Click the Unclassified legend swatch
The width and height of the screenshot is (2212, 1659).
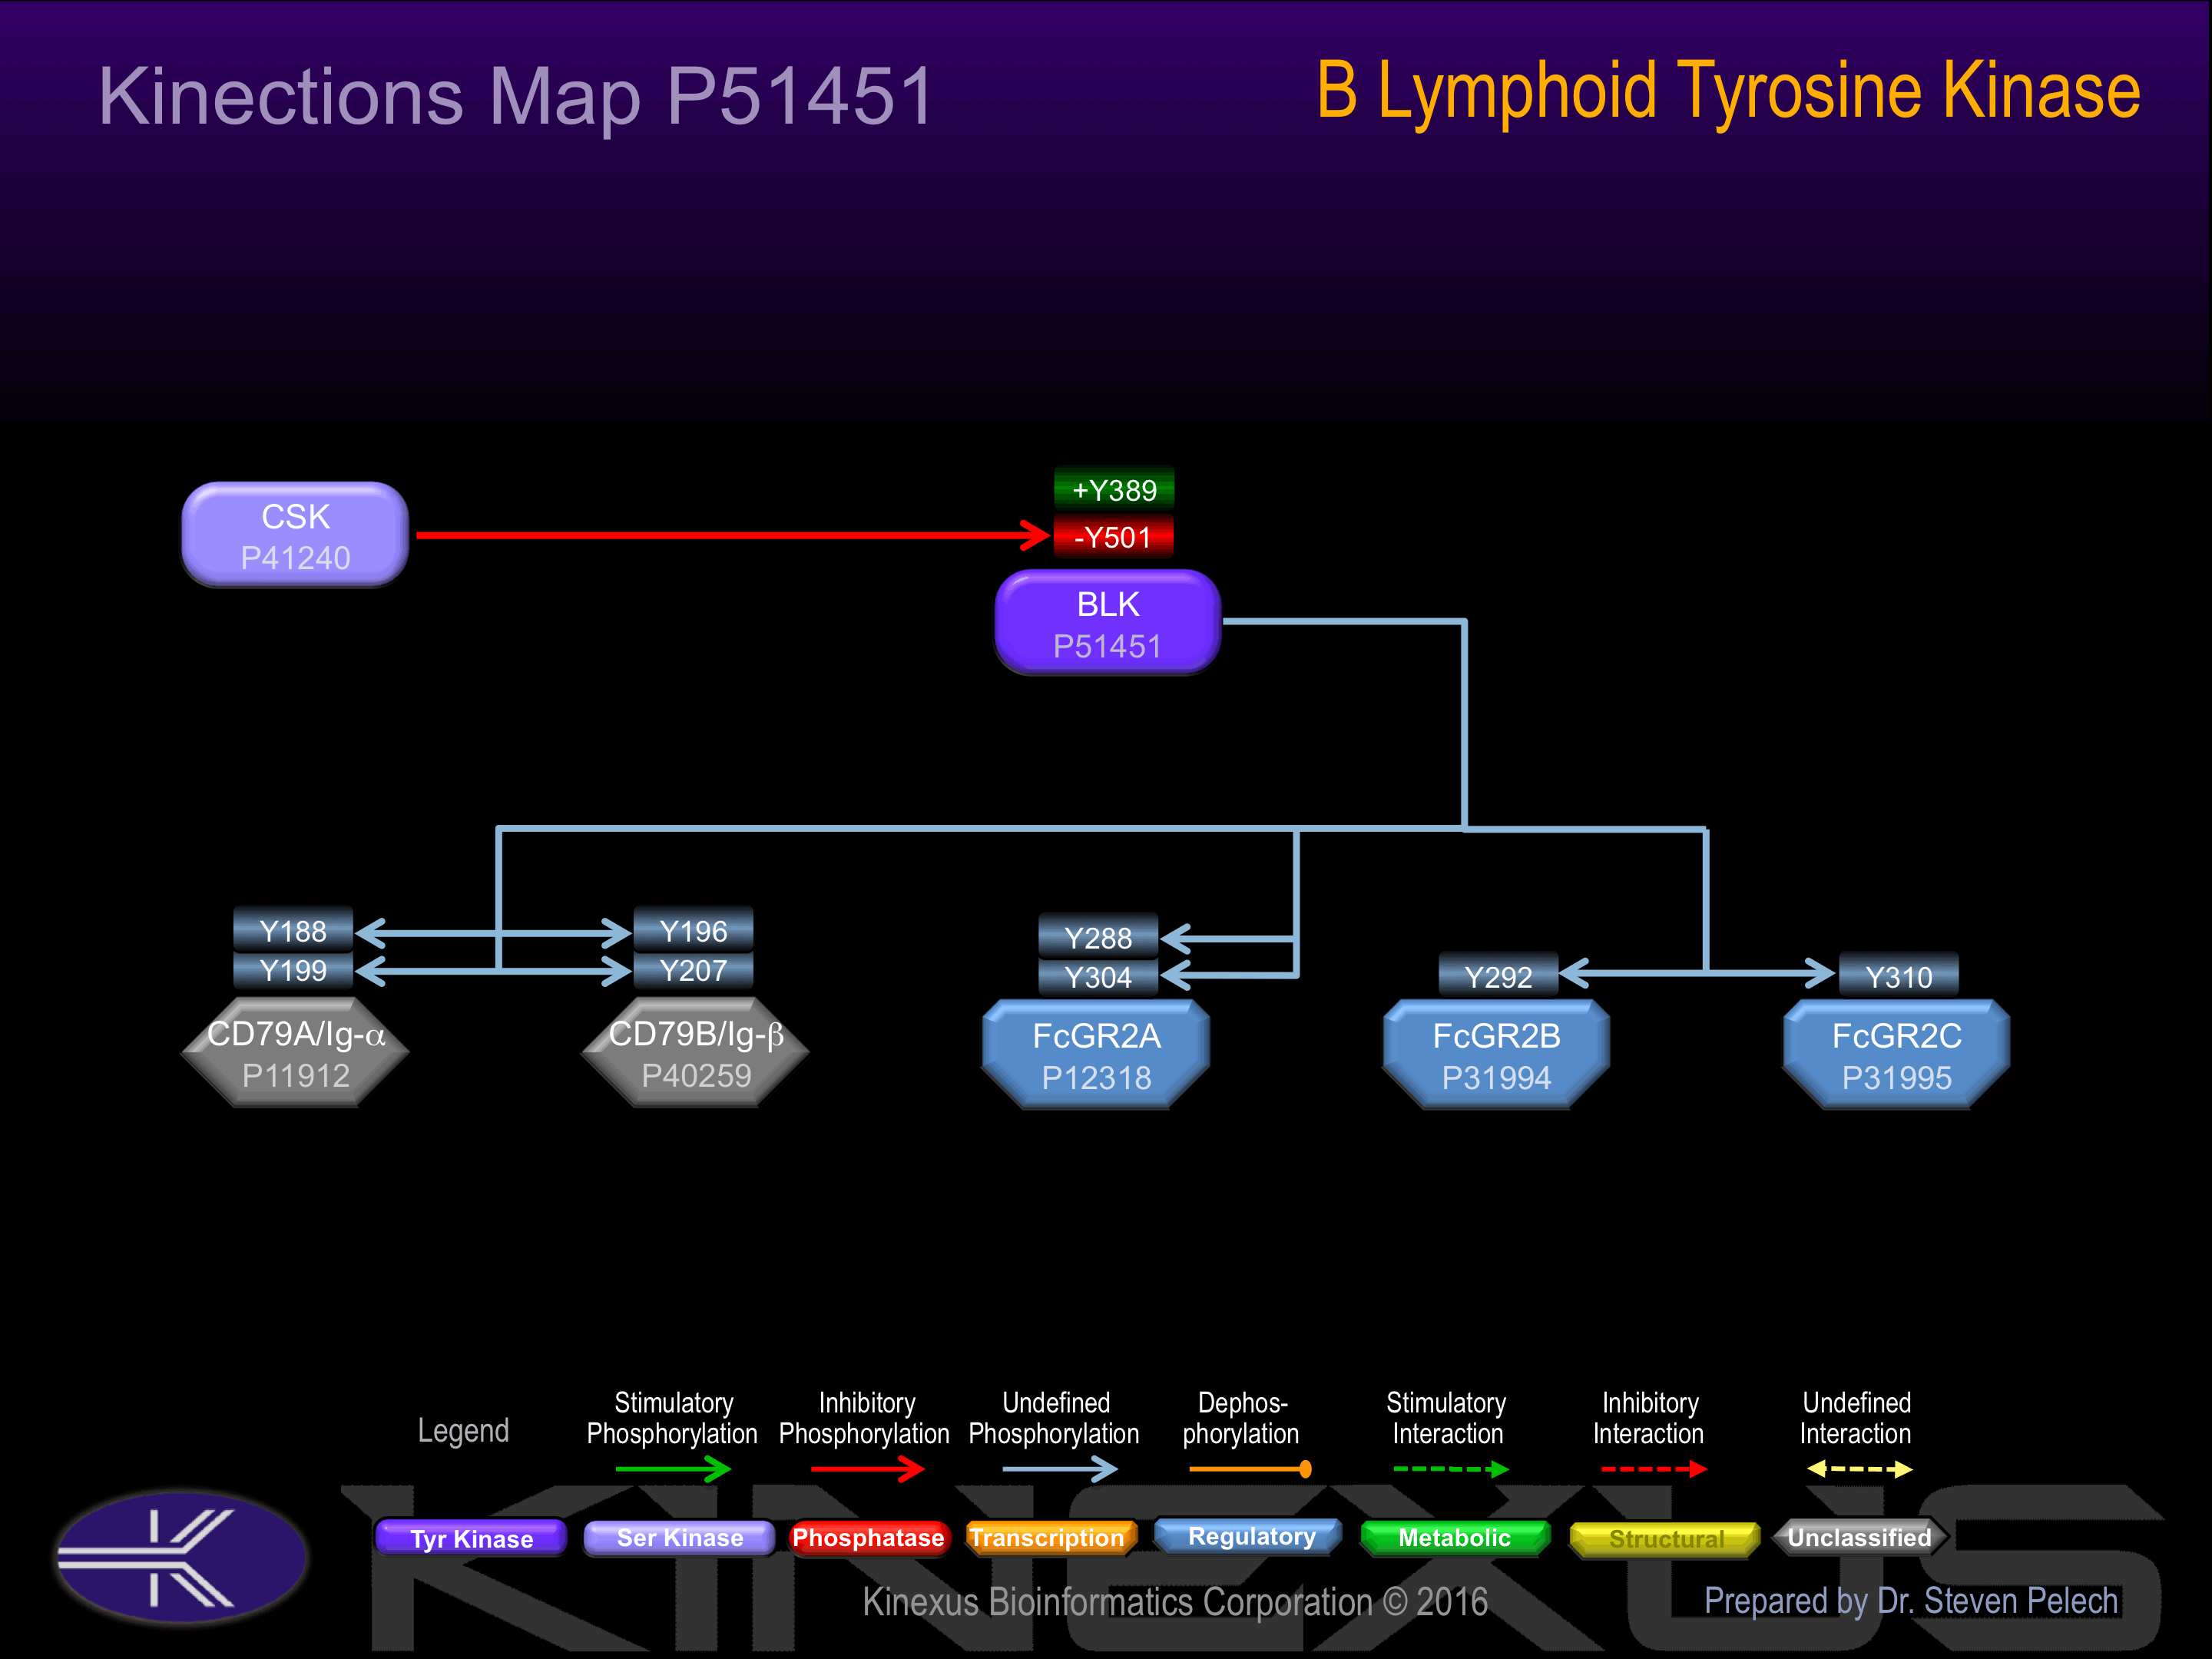pyautogui.click(x=1860, y=1538)
